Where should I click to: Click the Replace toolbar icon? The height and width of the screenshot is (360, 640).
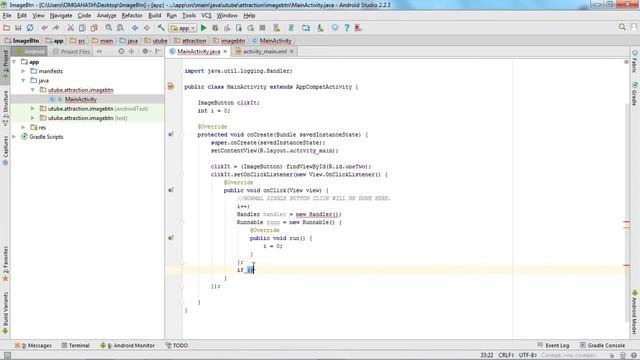pos(120,28)
